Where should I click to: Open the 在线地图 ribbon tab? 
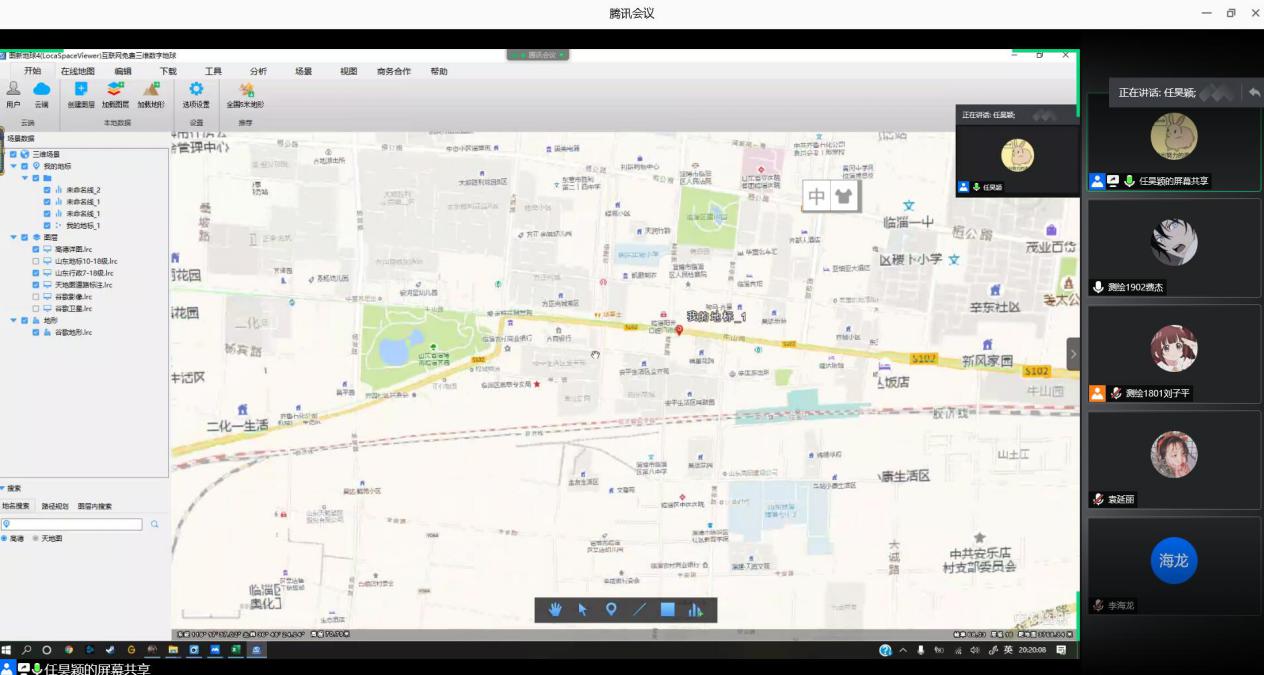point(78,71)
